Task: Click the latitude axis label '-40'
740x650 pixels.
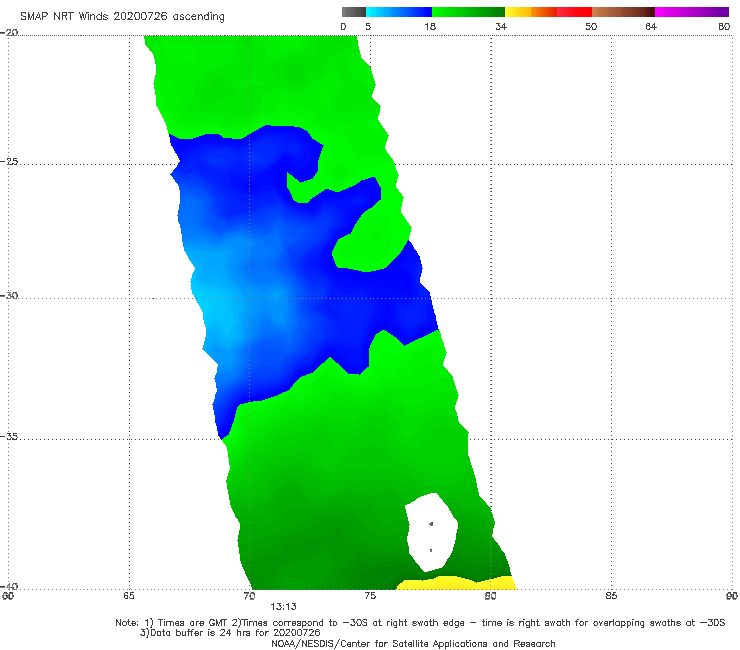Action: [x=9, y=586]
